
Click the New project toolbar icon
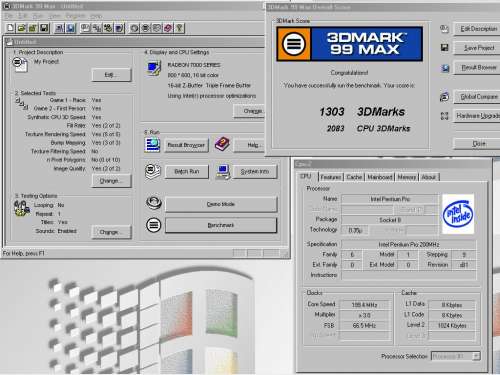[x=10, y=28]
